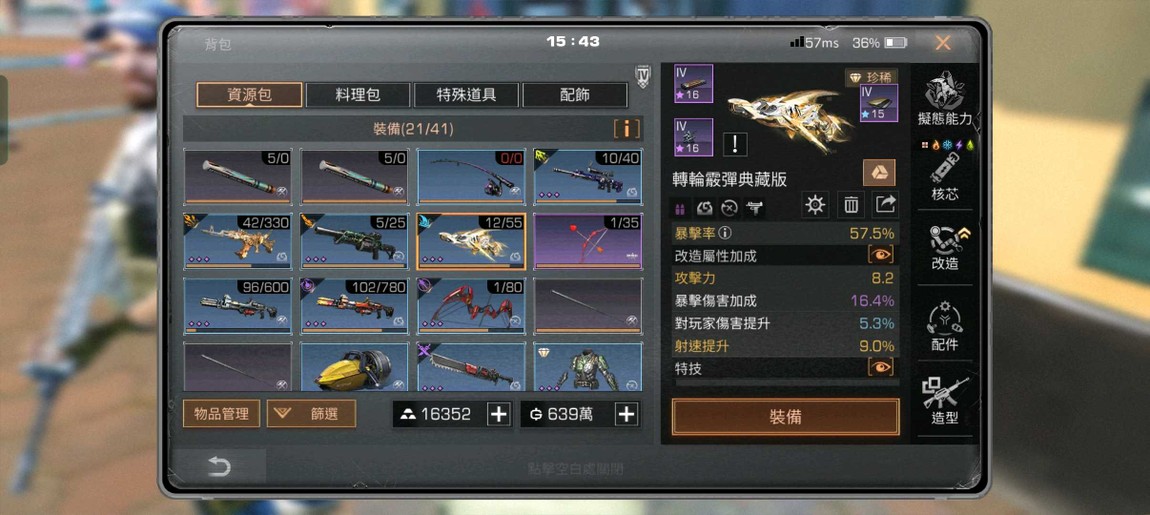Image resolution: width=1150 pixels, height=515 pixels.
Task: Click the trash can delete icon
Action: pyautogui.click(x=850, y=205)
